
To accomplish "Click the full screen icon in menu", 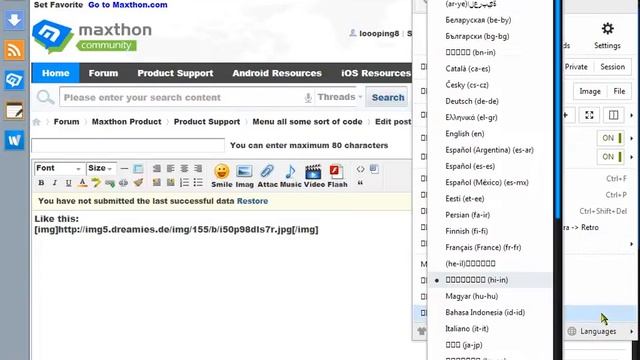I will (x=589, y=115).
